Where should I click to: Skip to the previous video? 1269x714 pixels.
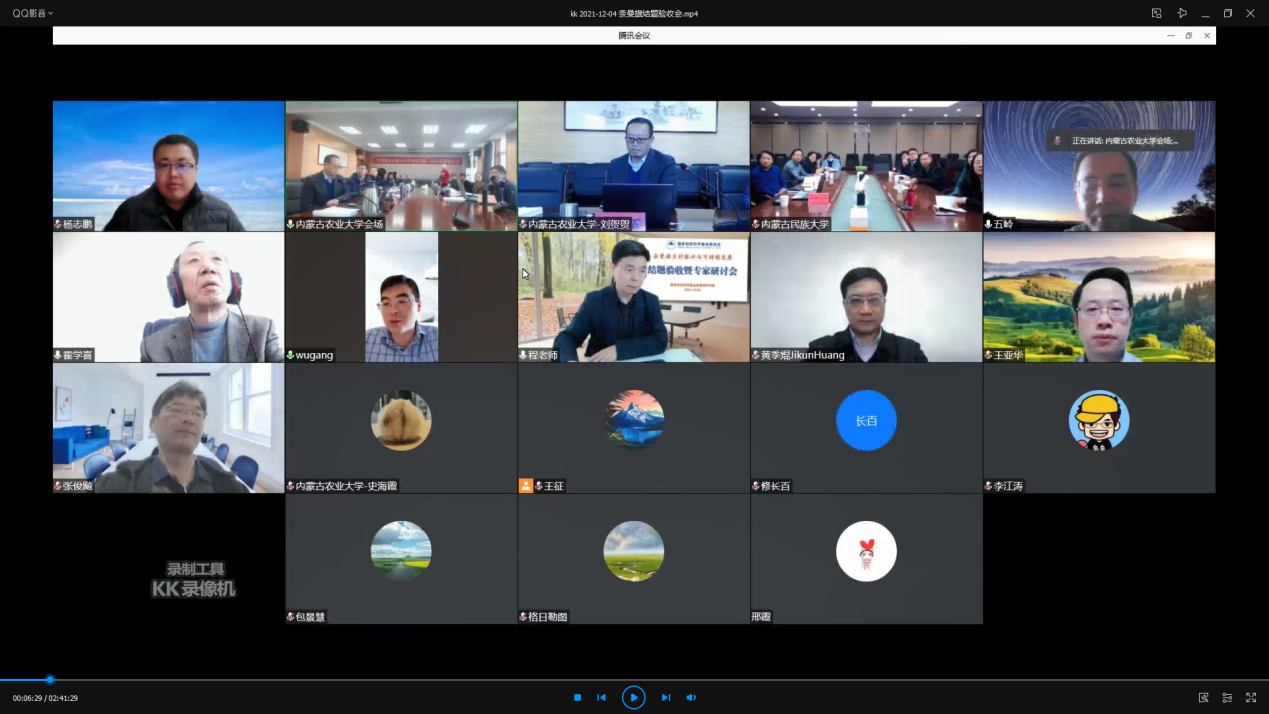[x=601, y=697]
